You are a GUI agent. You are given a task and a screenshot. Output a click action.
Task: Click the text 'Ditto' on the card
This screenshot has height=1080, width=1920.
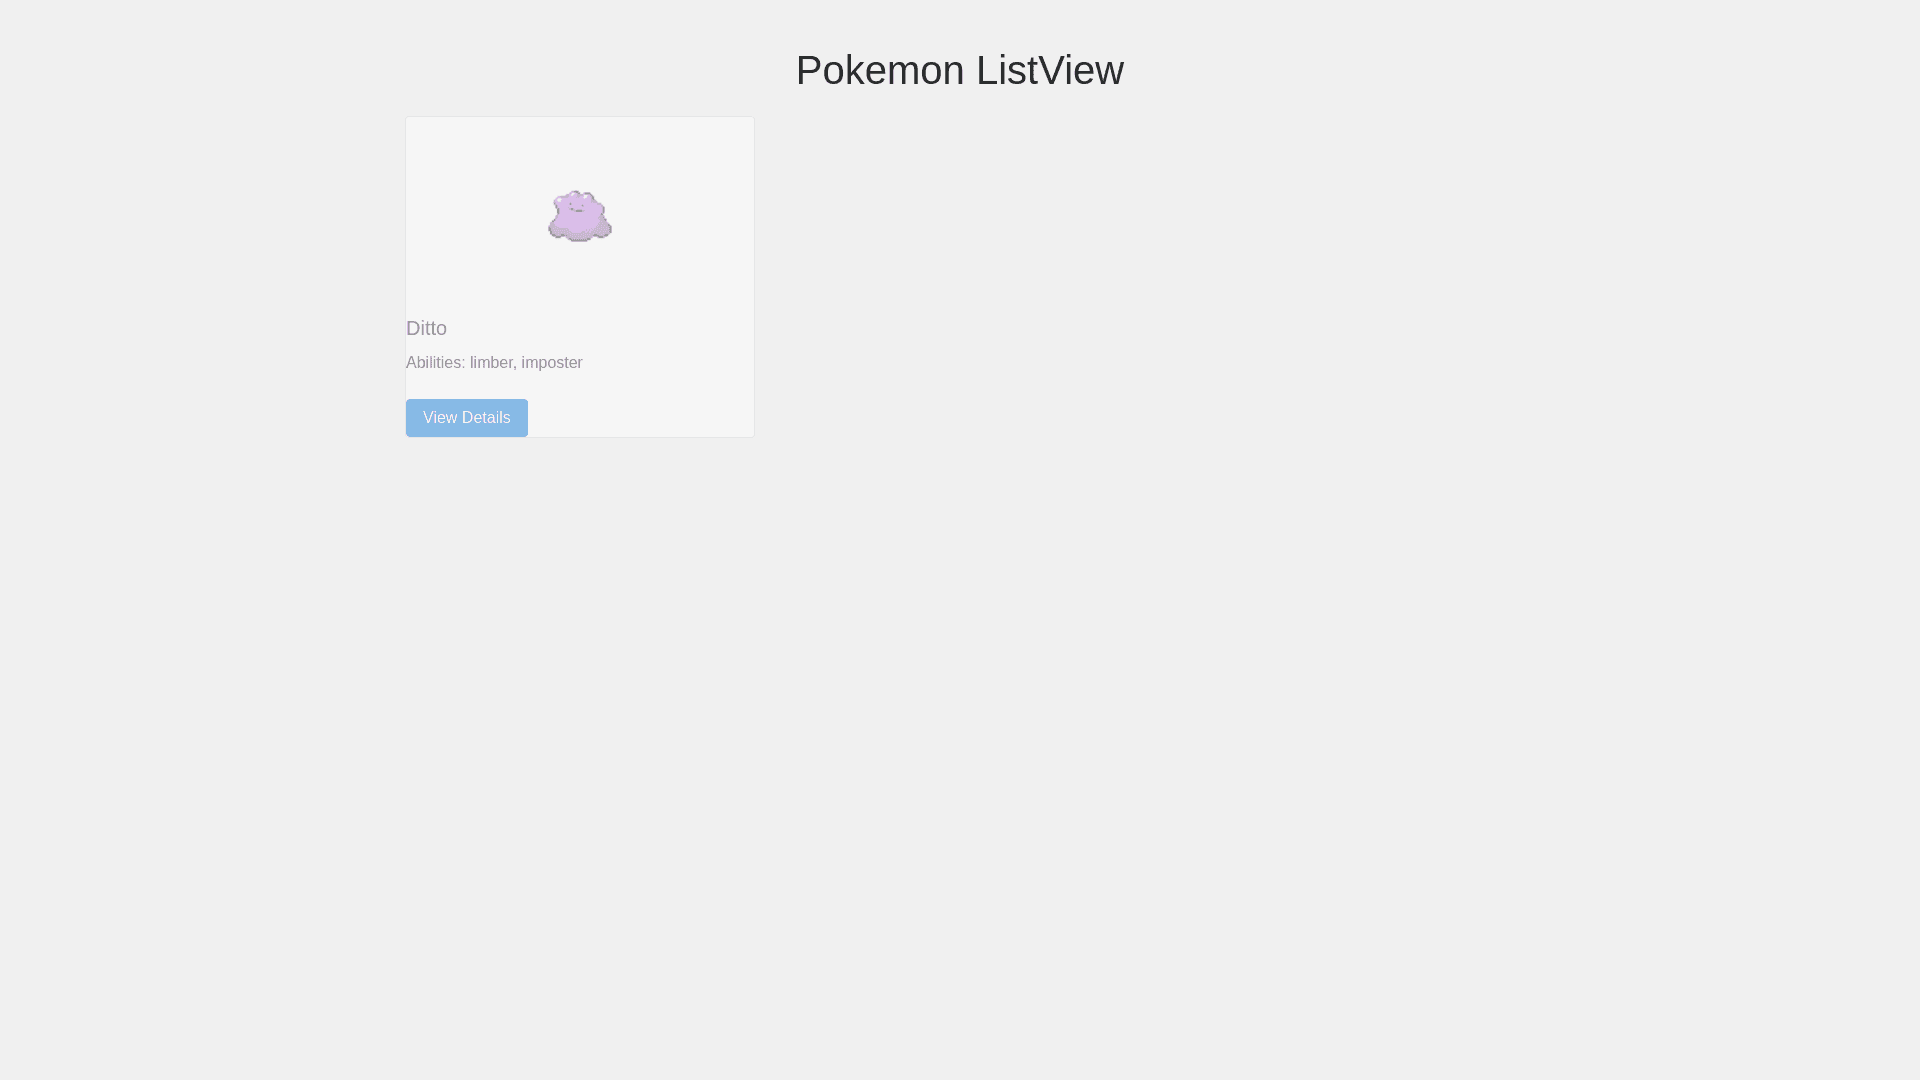click(x=426, y=328)
